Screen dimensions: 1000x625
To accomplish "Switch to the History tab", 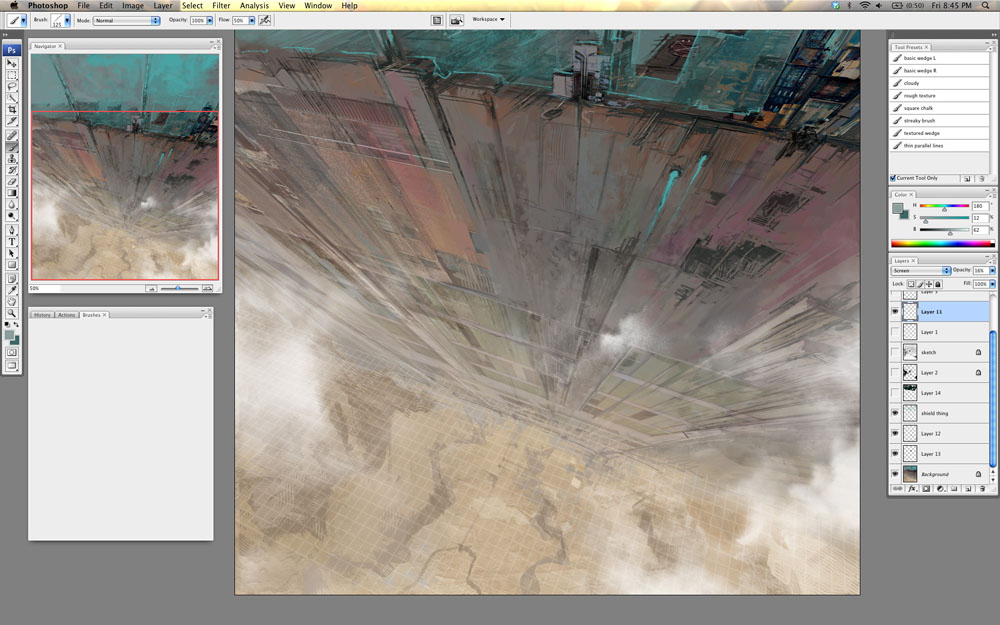I will (x=42, y=315).
